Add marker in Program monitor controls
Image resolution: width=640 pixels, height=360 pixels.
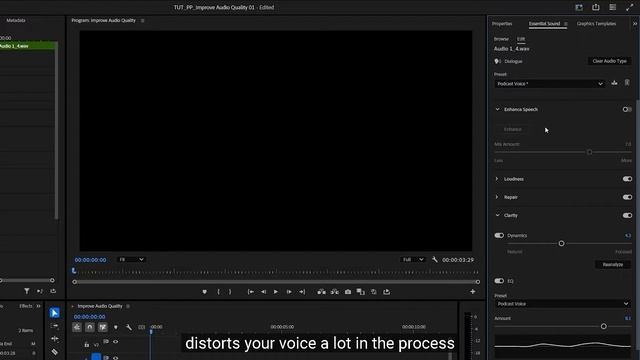click(204, 292)
